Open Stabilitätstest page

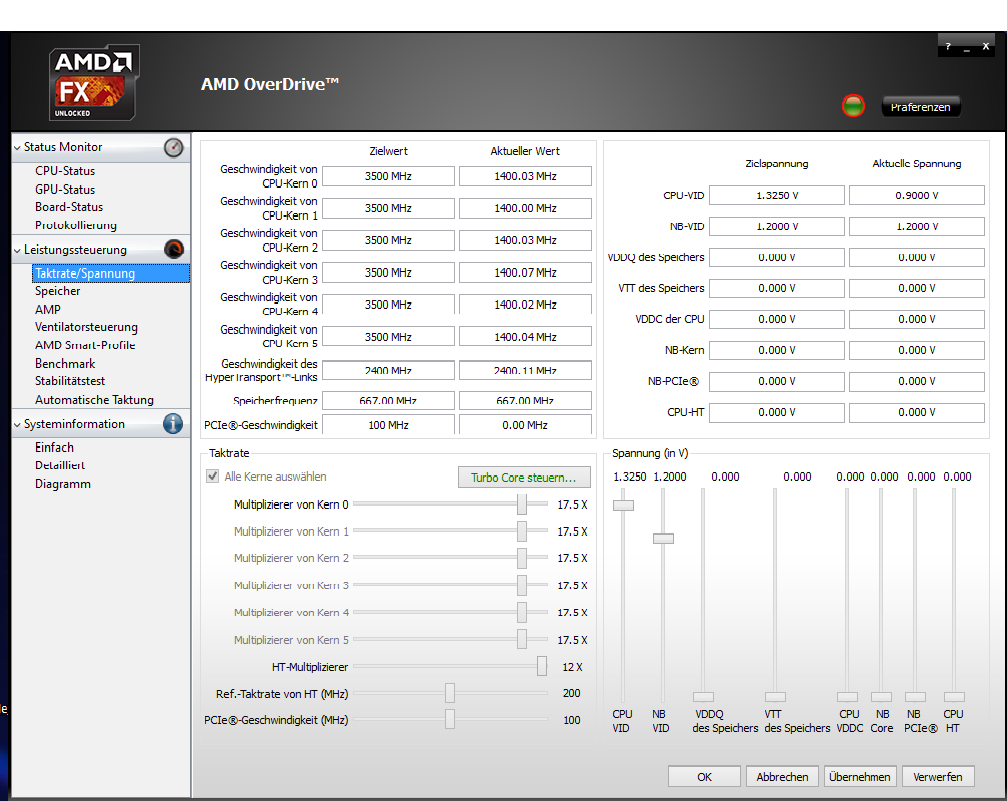click(x=69, y=381)
